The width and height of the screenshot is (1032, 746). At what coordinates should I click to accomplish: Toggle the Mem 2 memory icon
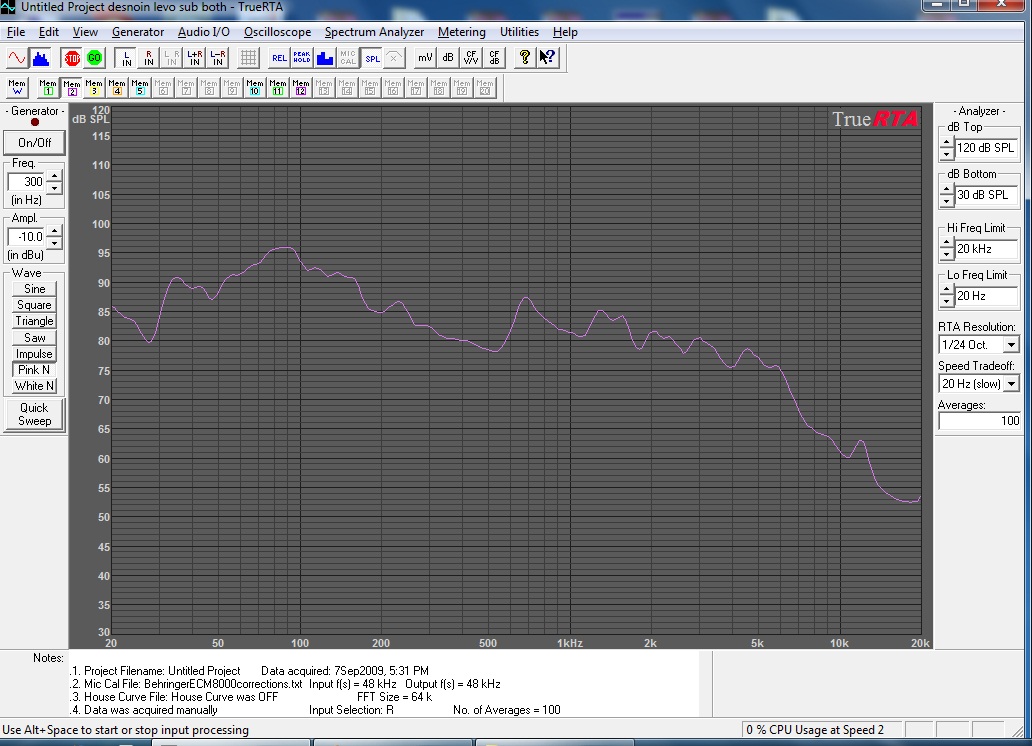71,88
